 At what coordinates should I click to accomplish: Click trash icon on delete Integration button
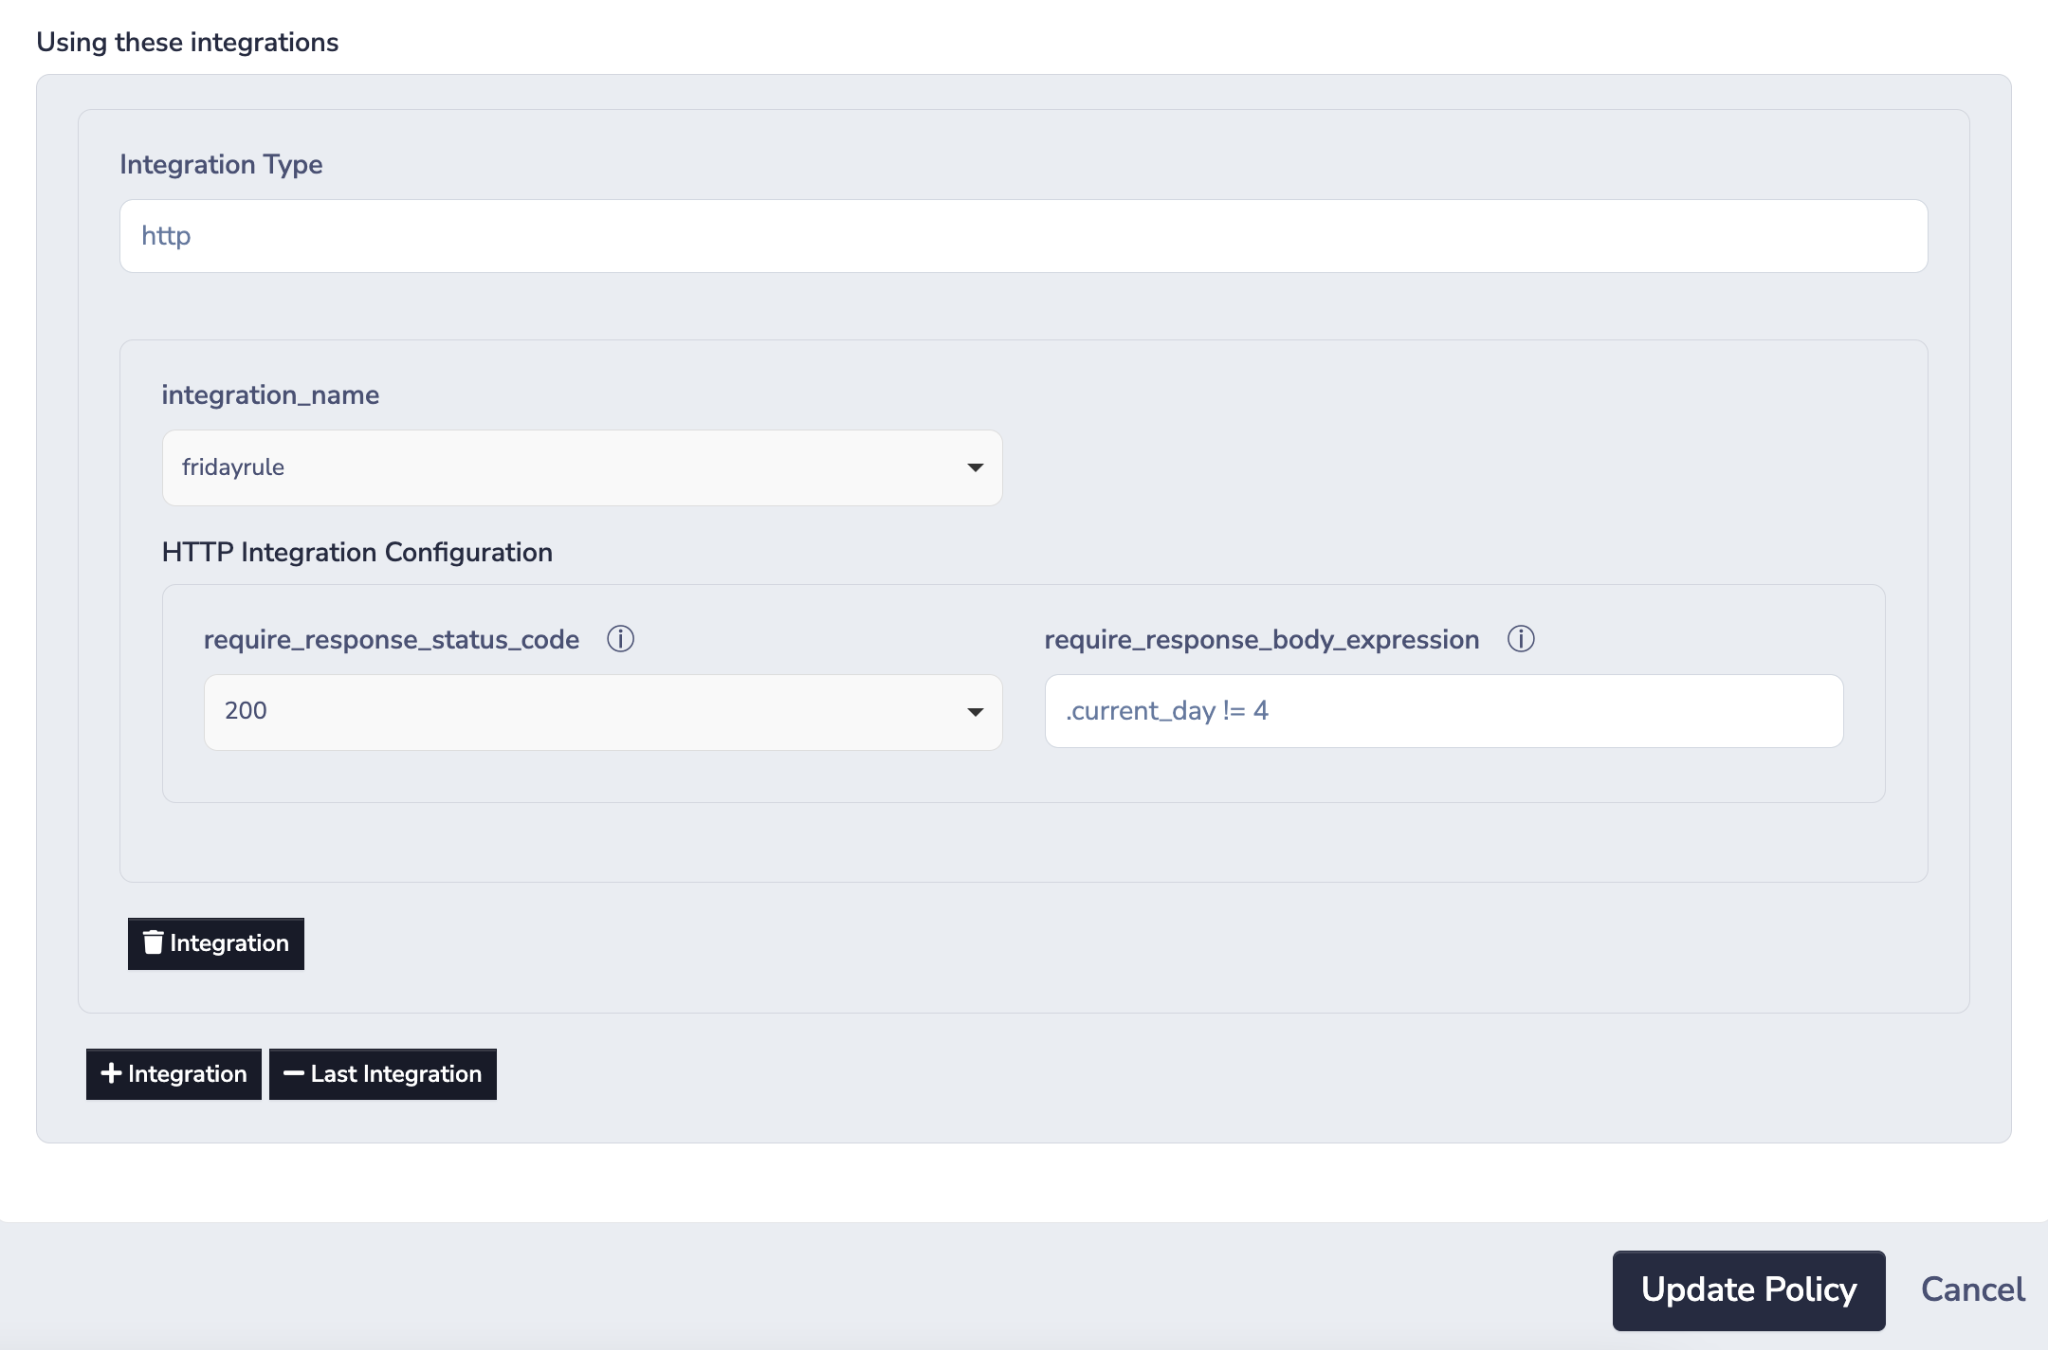point(153,943)
